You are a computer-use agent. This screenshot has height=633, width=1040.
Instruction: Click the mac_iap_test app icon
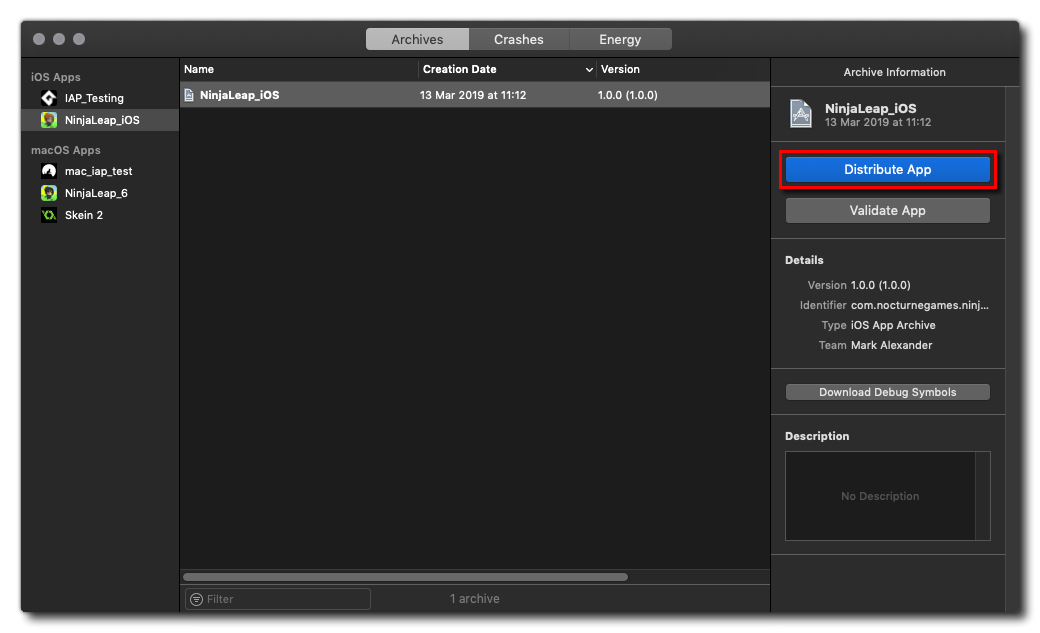(49, 171)
